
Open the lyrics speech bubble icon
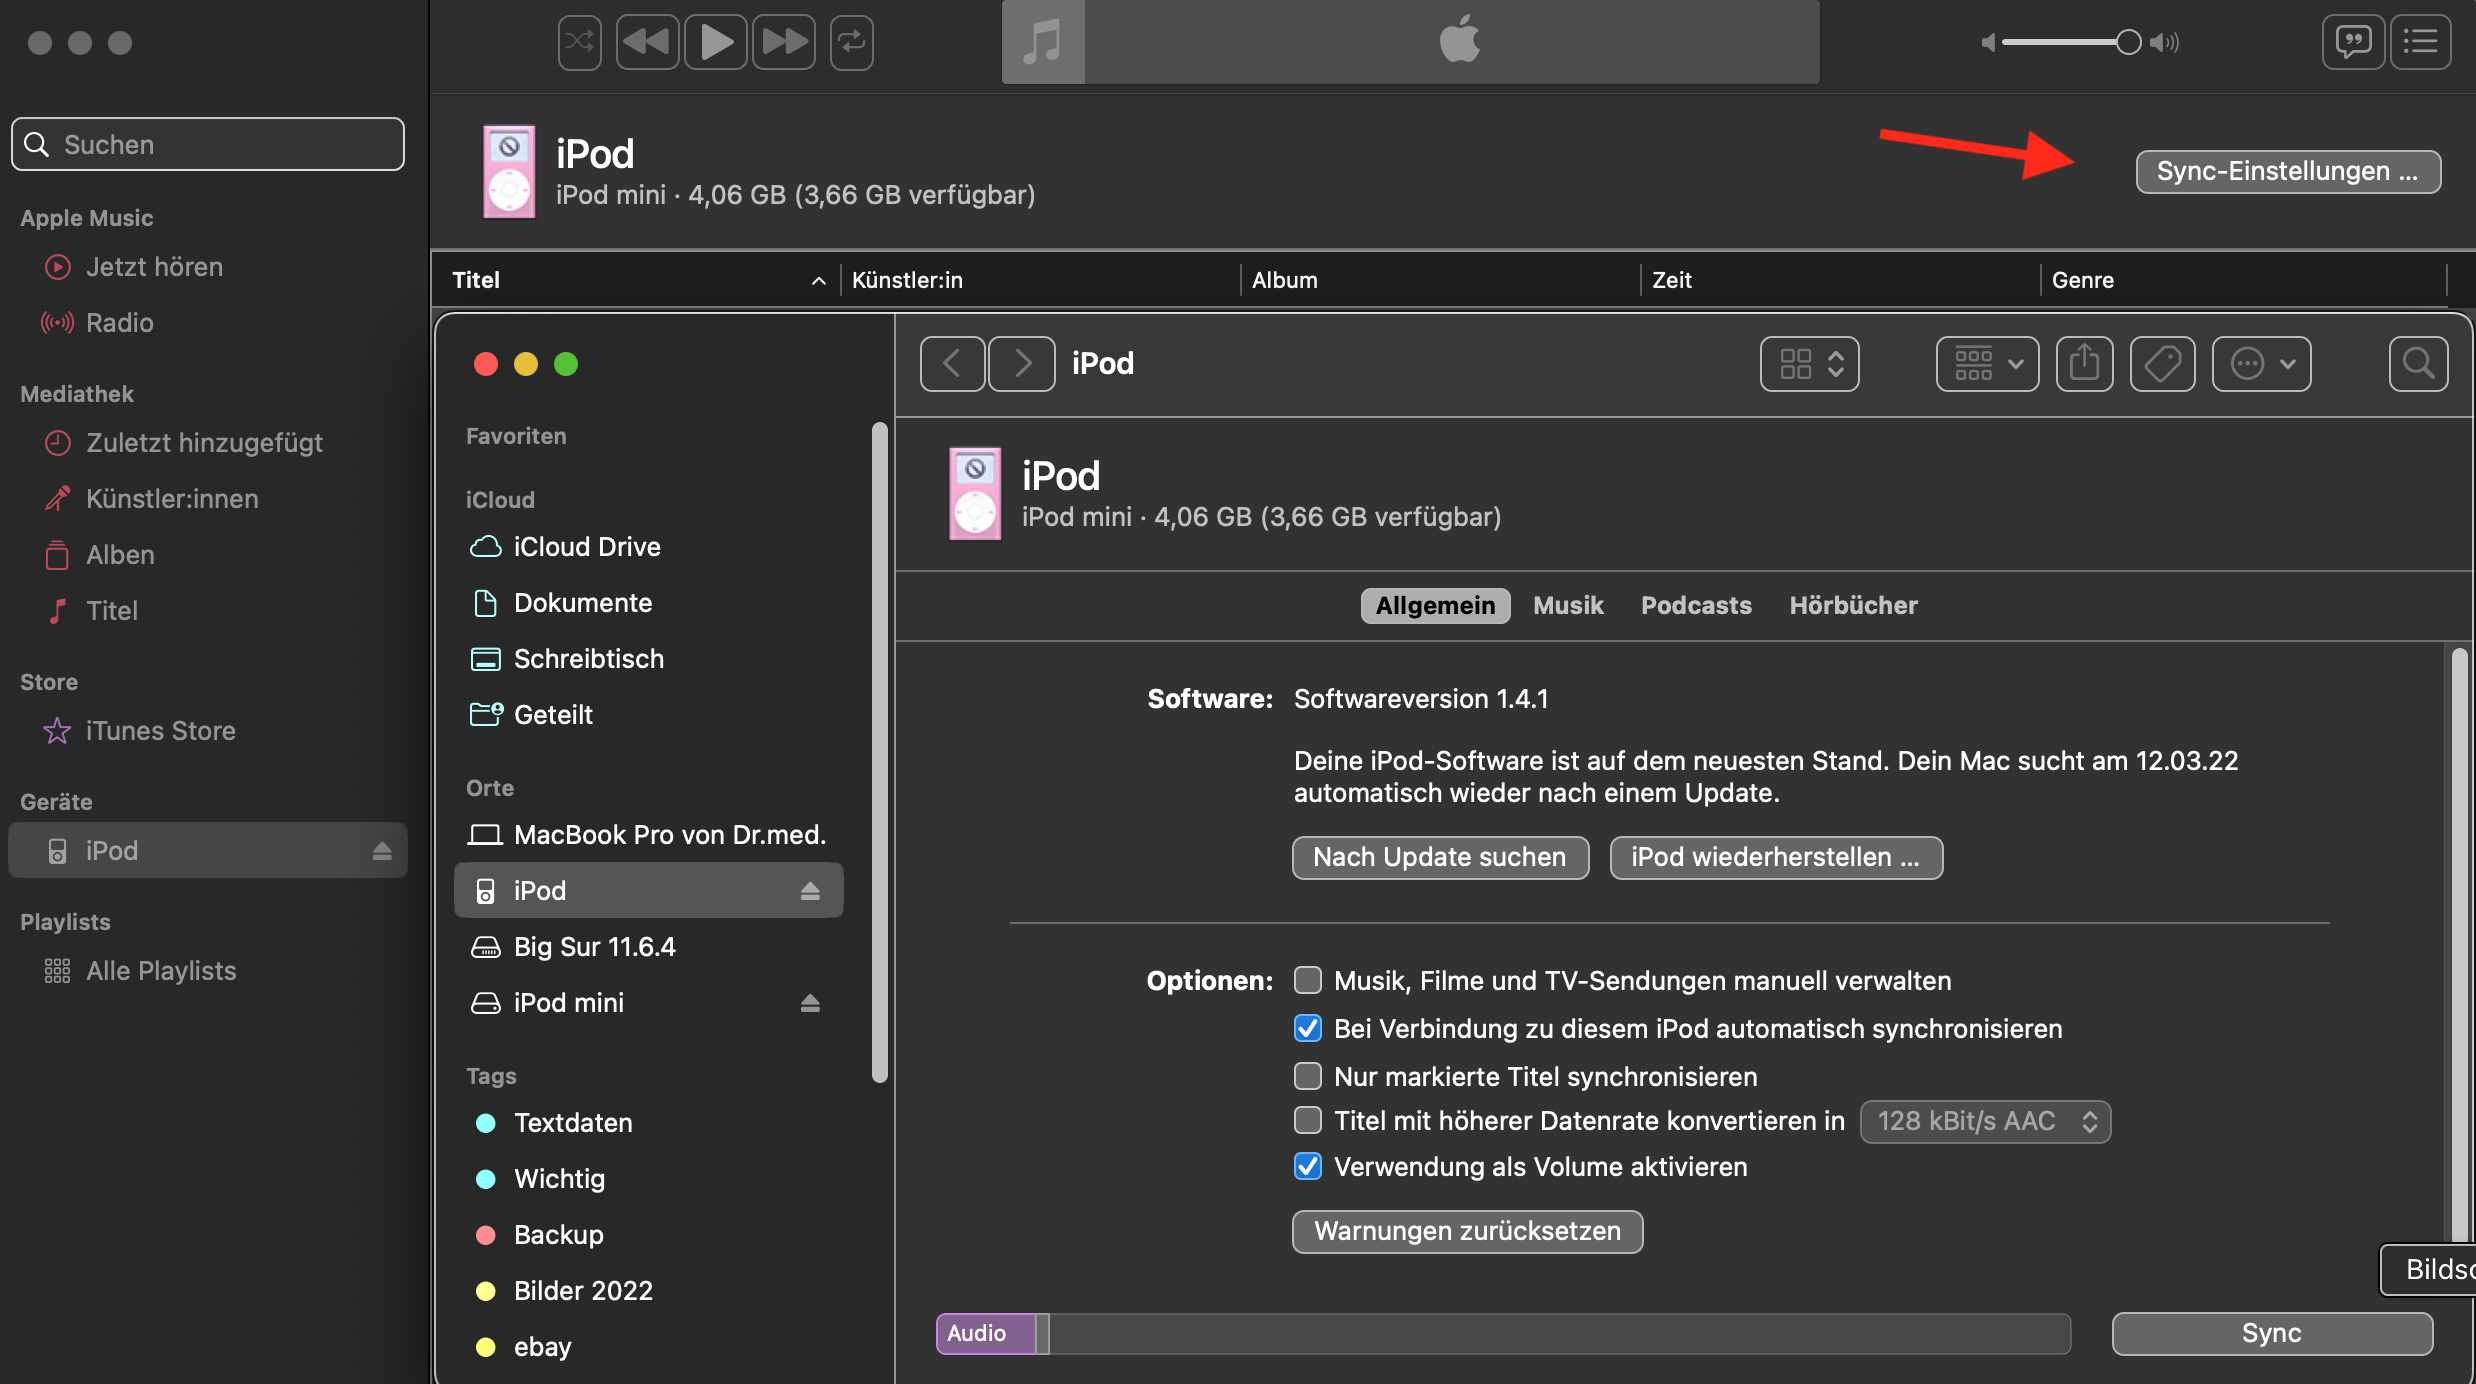(x=2353, y=42)
